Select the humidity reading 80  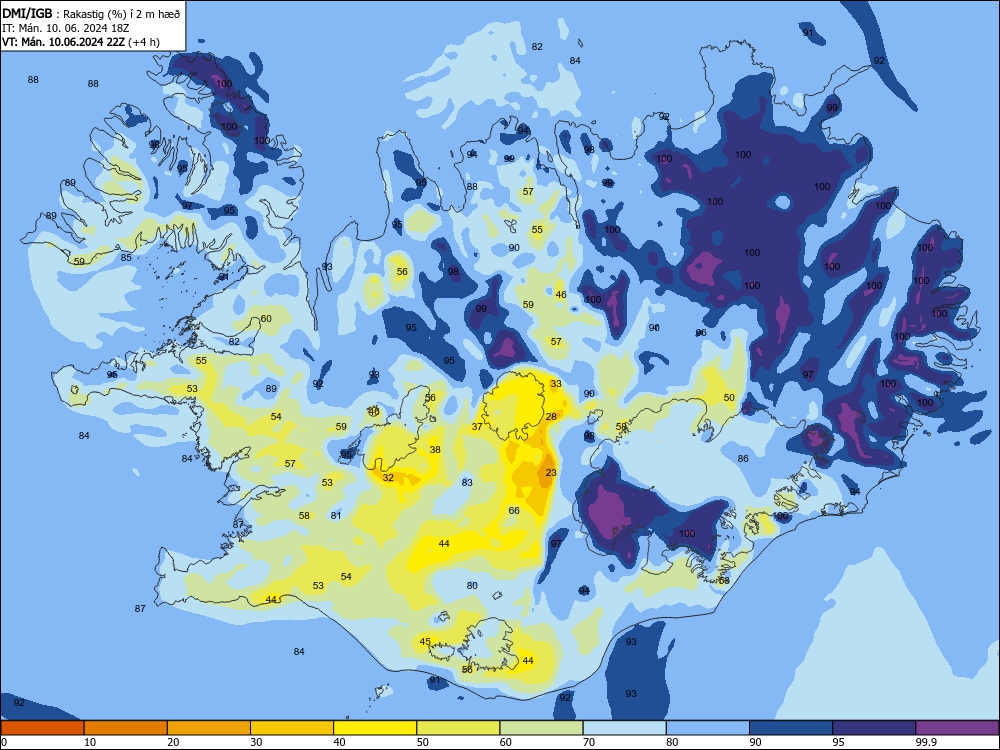pos(472,585)
